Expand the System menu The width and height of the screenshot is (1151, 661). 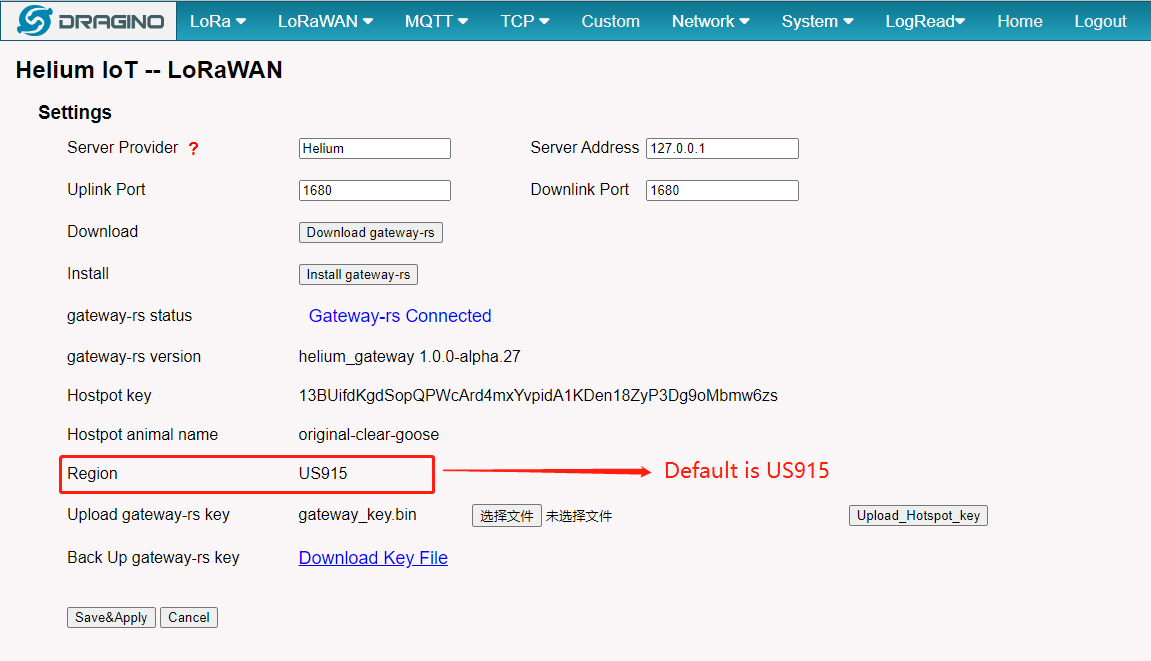818,21
